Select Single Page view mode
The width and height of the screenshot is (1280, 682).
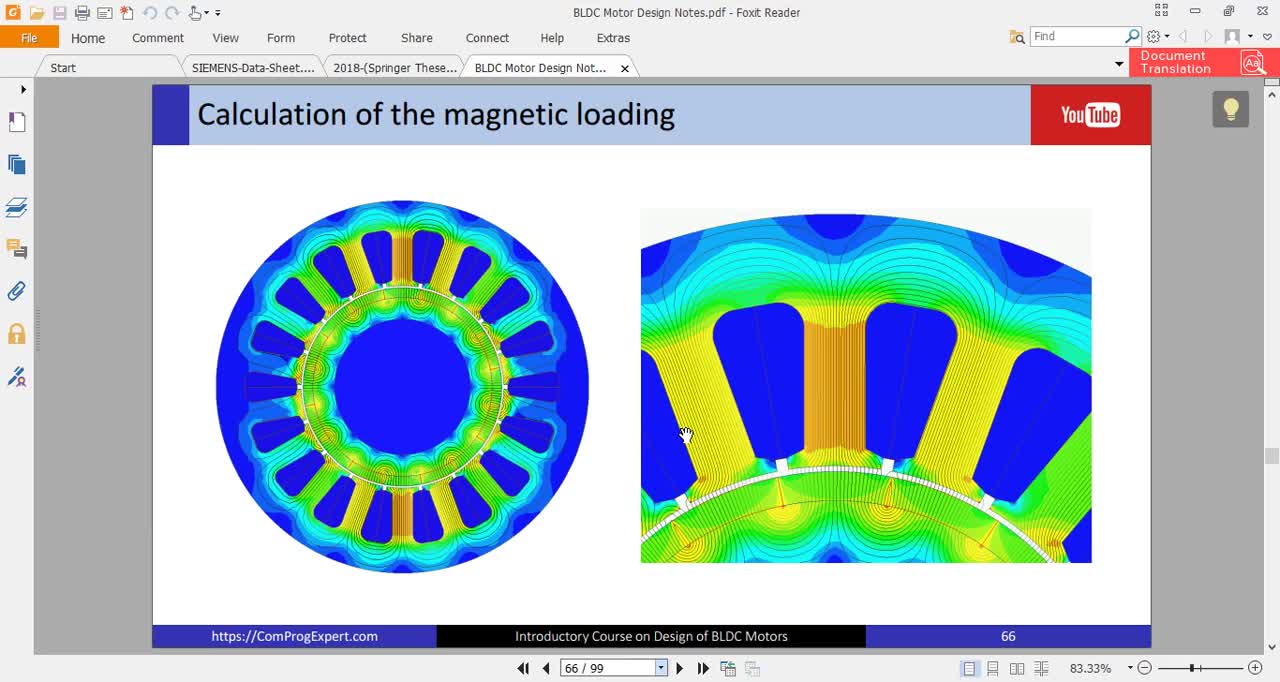969,668
